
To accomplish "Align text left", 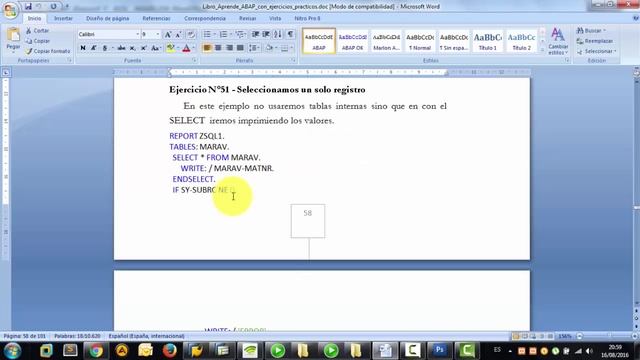I will point(207,48).
